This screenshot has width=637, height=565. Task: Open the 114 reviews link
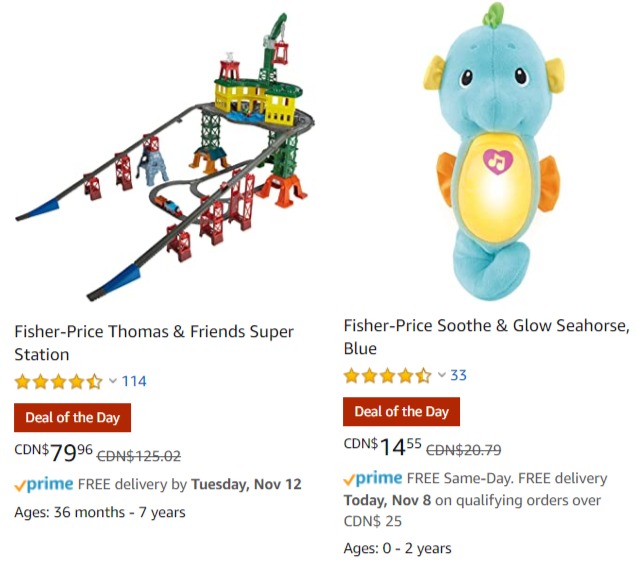pyautogui.click(x=134, y=381)
